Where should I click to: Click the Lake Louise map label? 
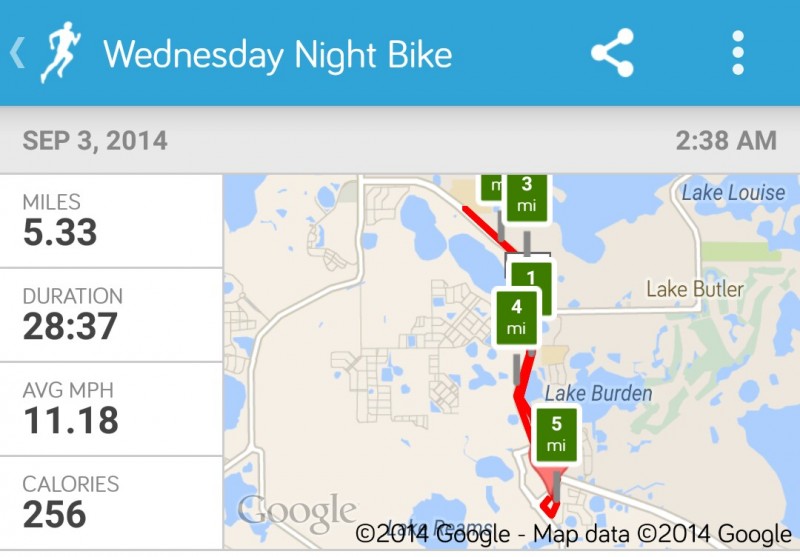pyautogui.click(x=733, y=192)
